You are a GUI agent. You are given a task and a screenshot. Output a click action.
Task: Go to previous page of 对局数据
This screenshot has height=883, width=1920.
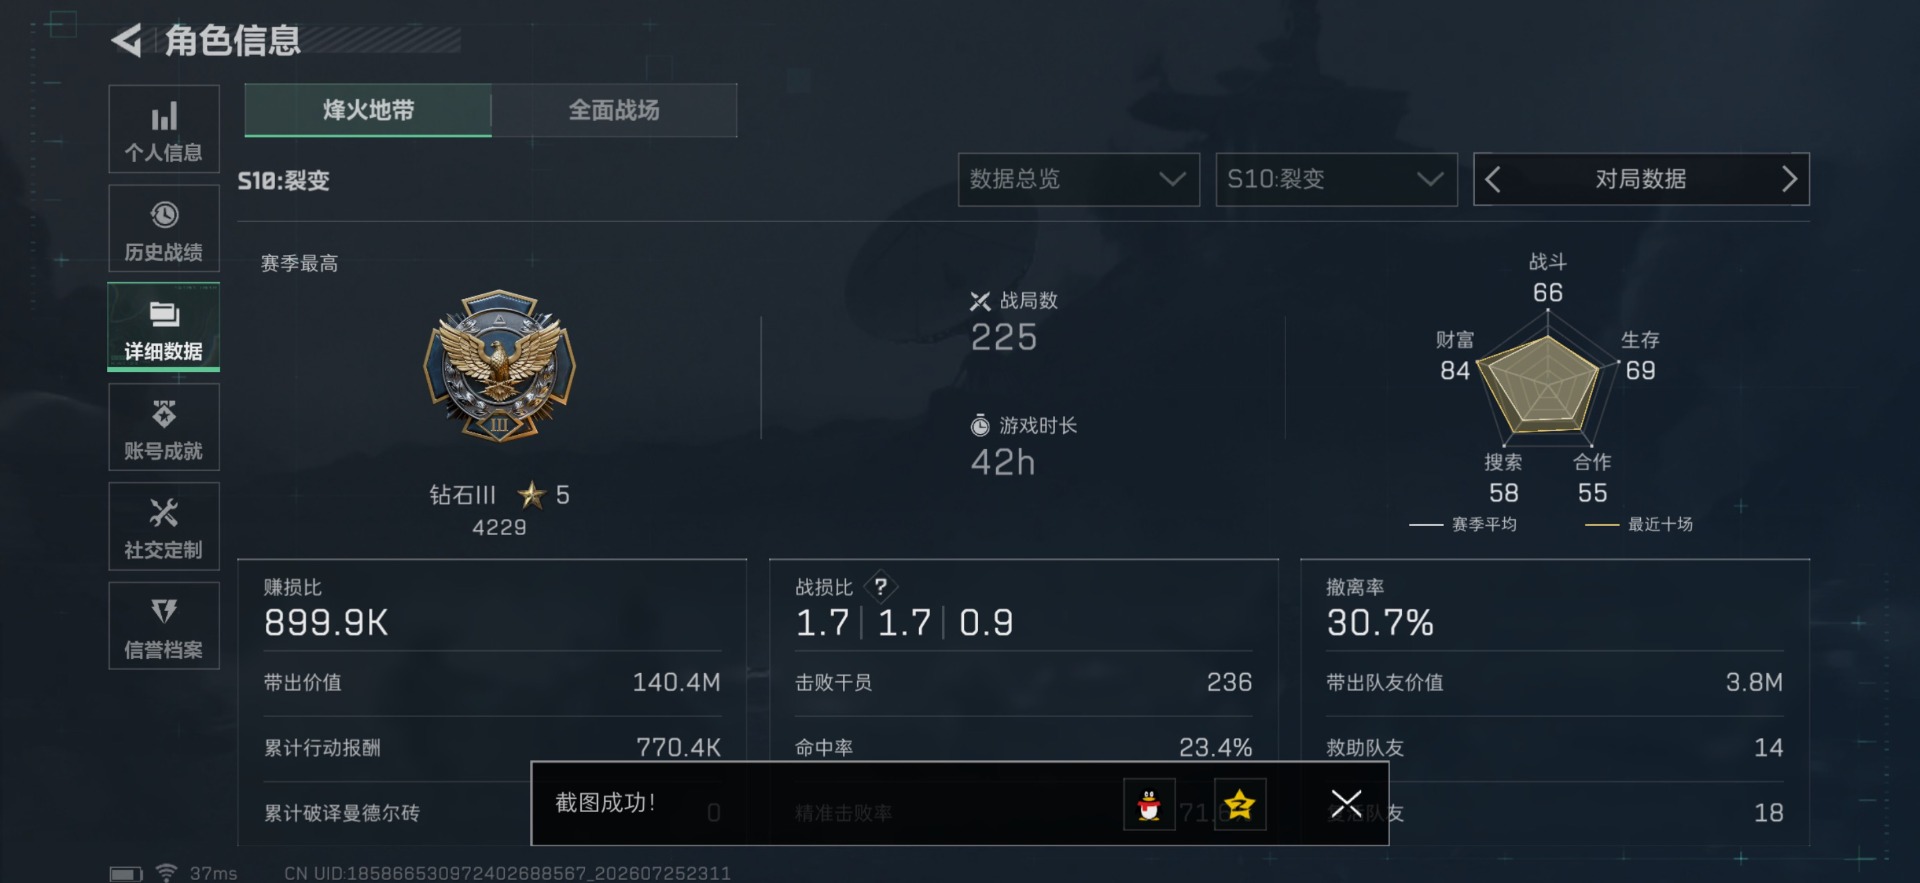1493,179
